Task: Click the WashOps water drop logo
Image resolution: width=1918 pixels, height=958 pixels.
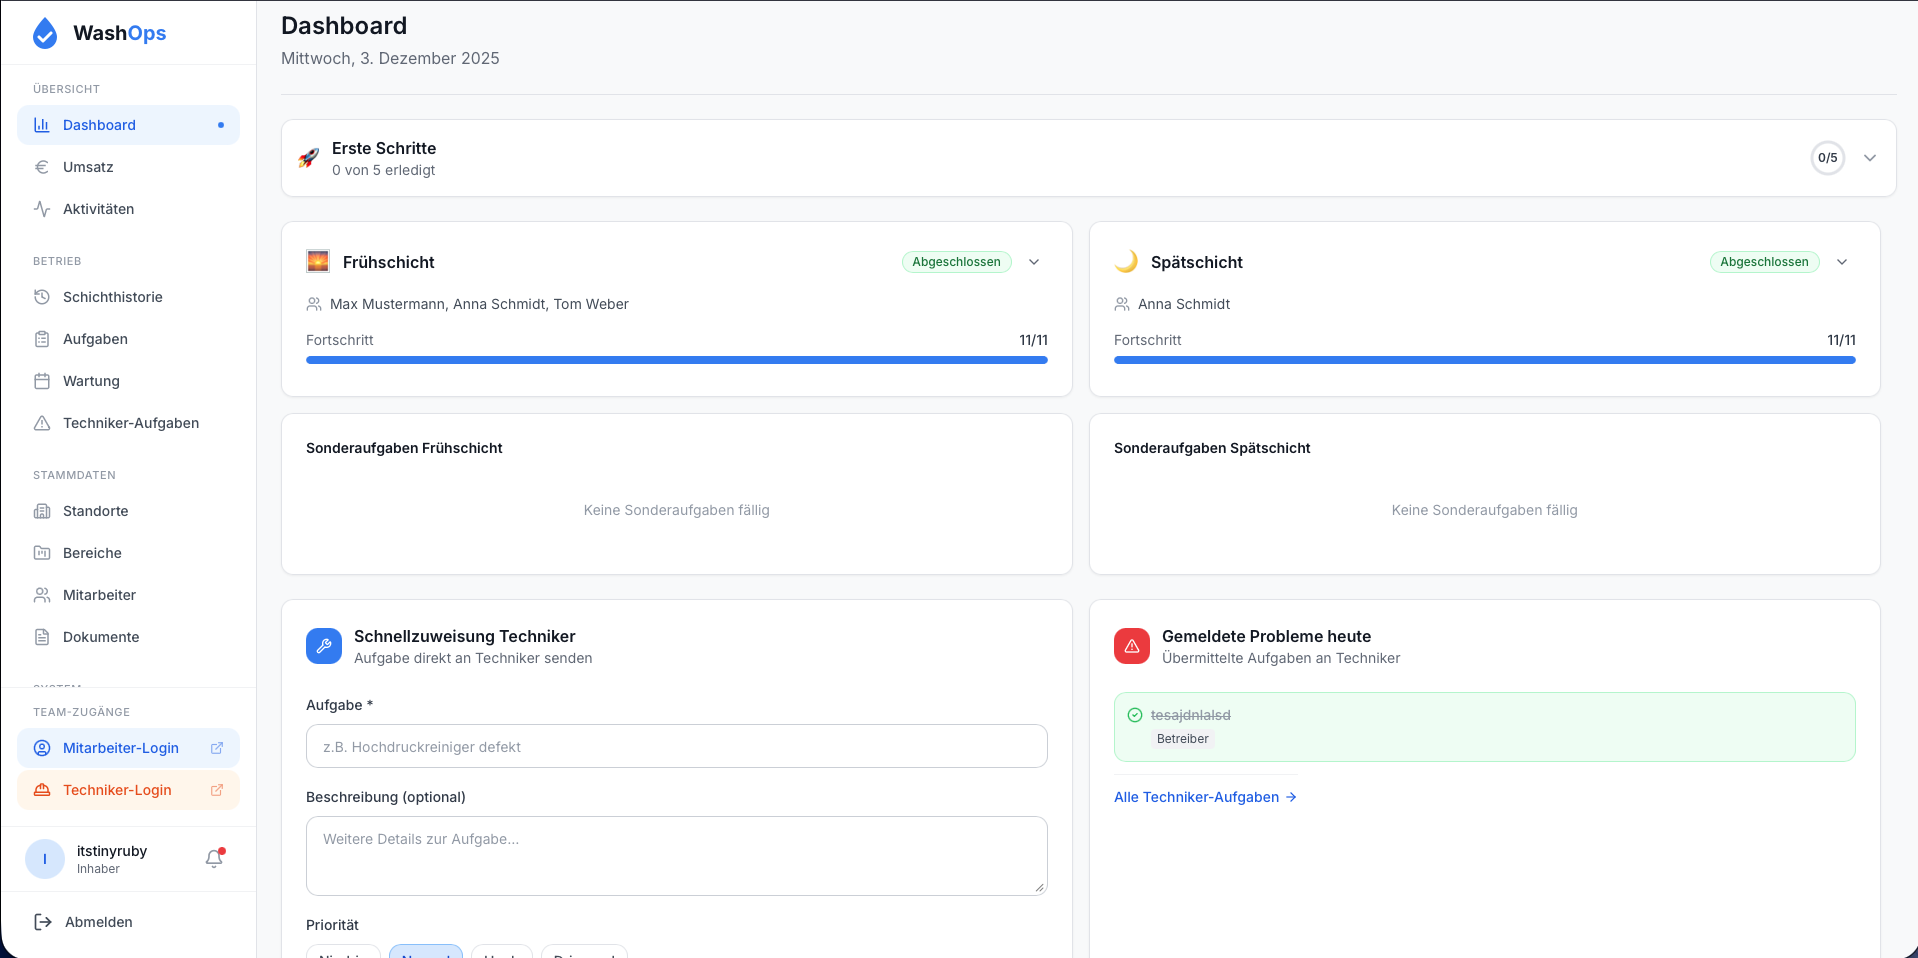Action: pyautogui.click(x=45, y=33)
